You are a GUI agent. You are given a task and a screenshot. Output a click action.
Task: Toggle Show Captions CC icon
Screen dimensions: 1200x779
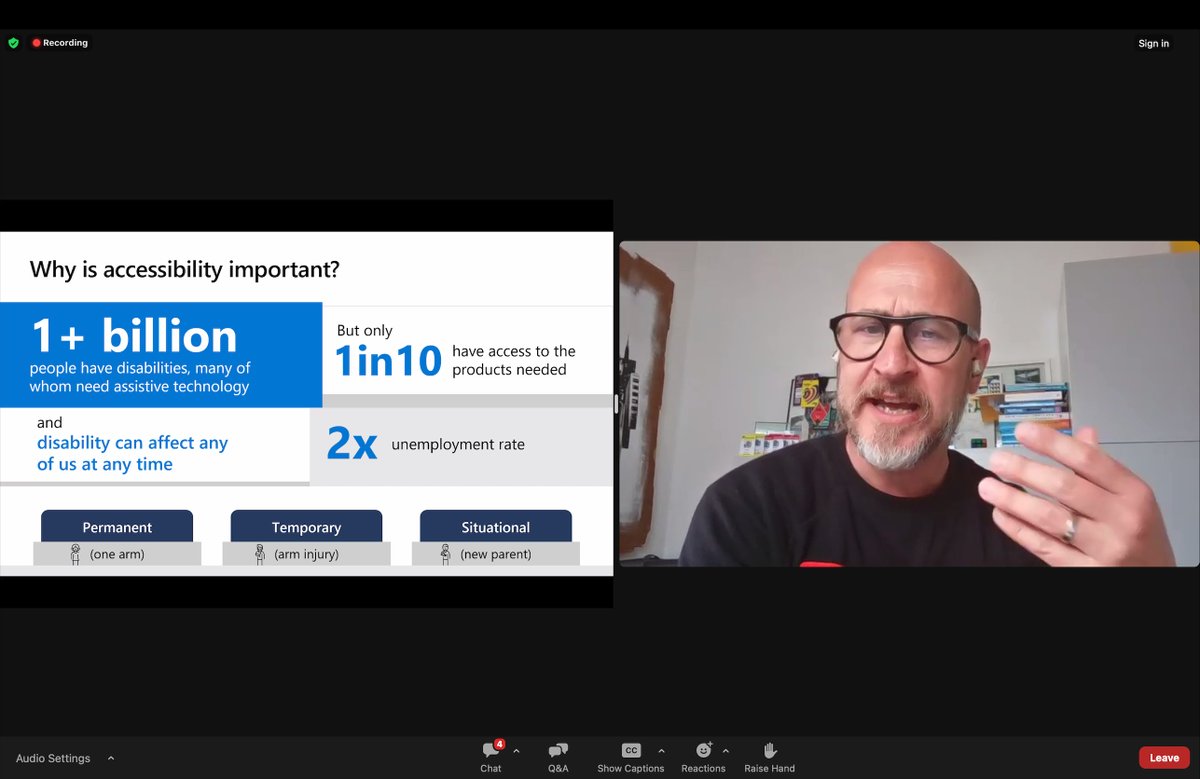[631, 750]
